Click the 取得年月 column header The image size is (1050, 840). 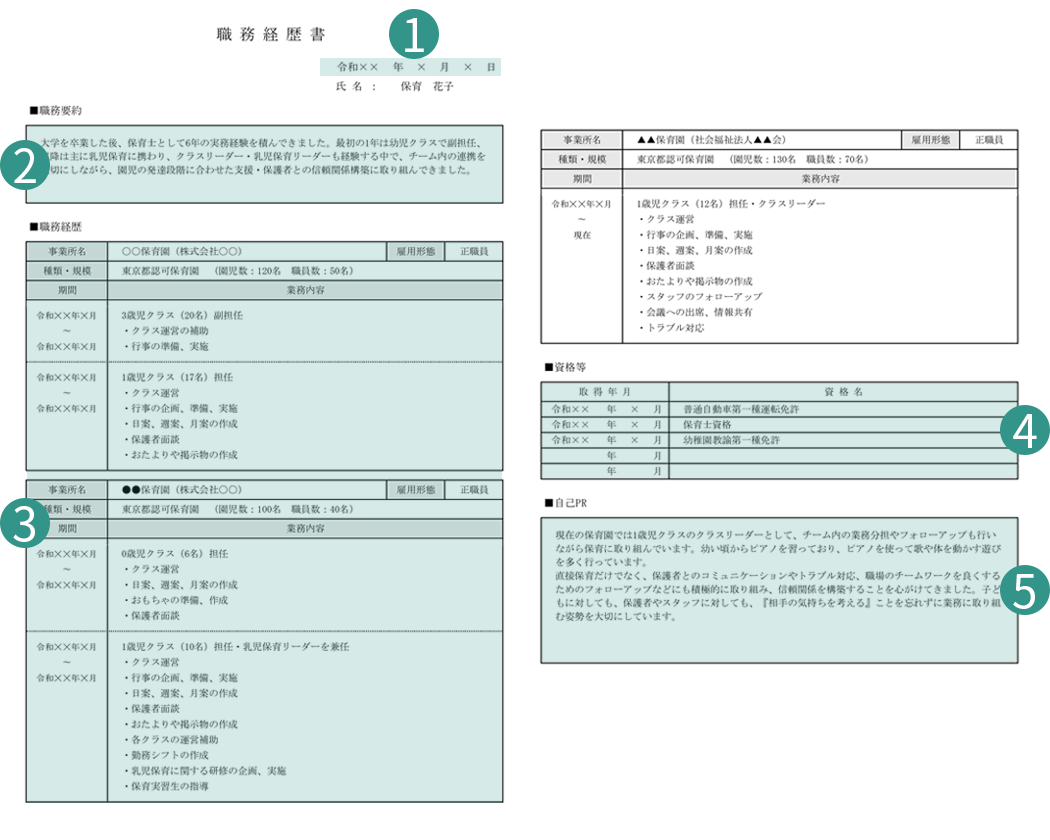[604, 392]
